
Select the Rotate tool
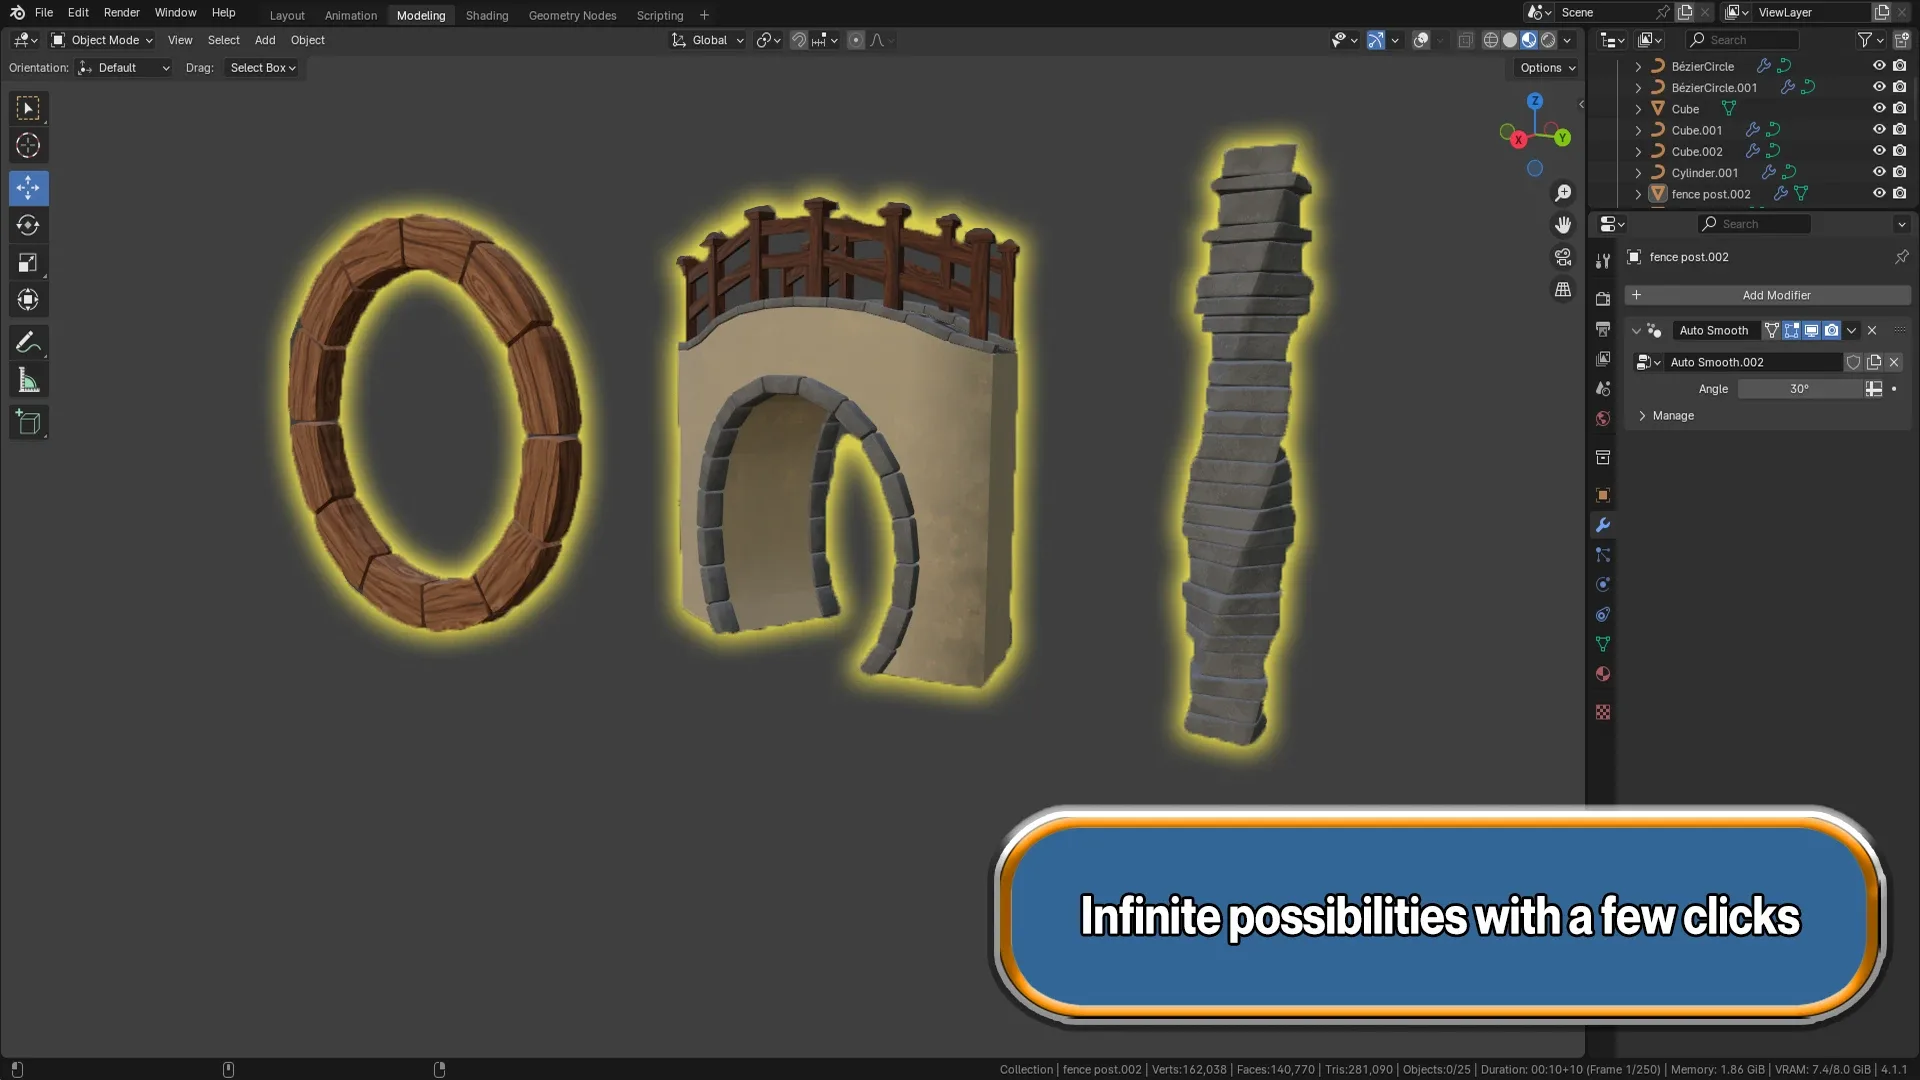[28, 225]
